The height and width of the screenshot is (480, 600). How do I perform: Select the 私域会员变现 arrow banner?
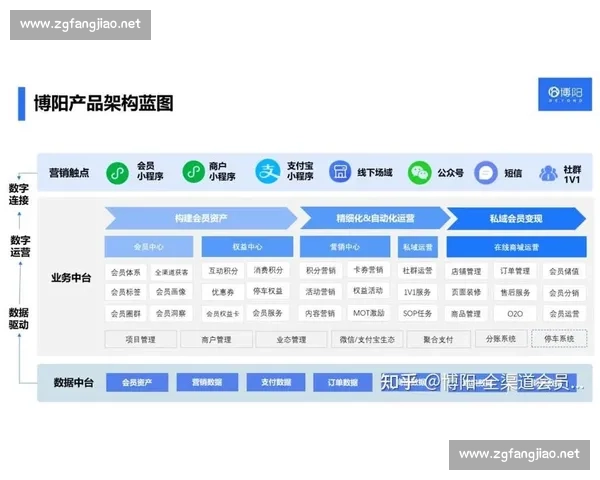(x=515, y=218)
